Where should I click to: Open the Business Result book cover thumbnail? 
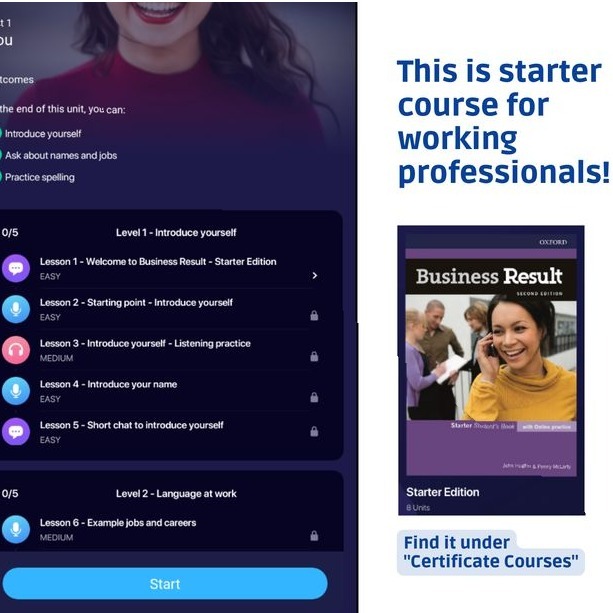pos(491,356)
